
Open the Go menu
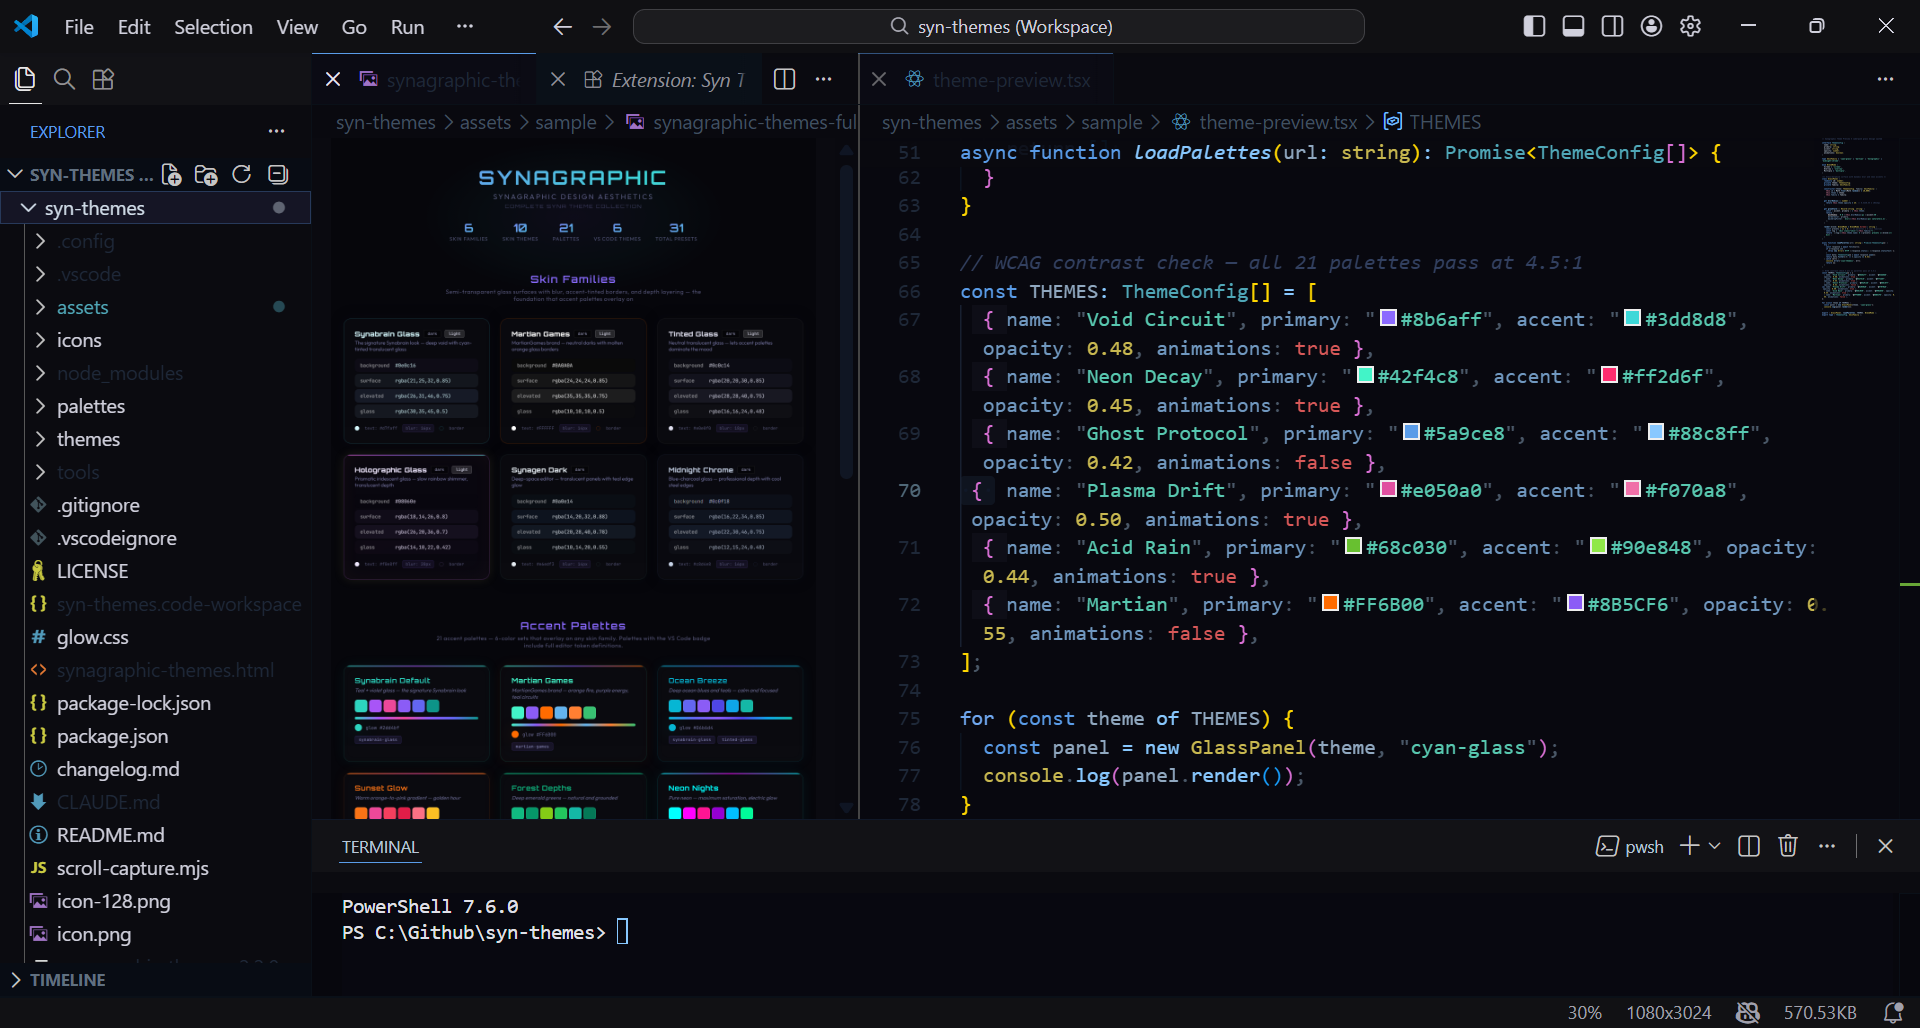pos(354,27)
